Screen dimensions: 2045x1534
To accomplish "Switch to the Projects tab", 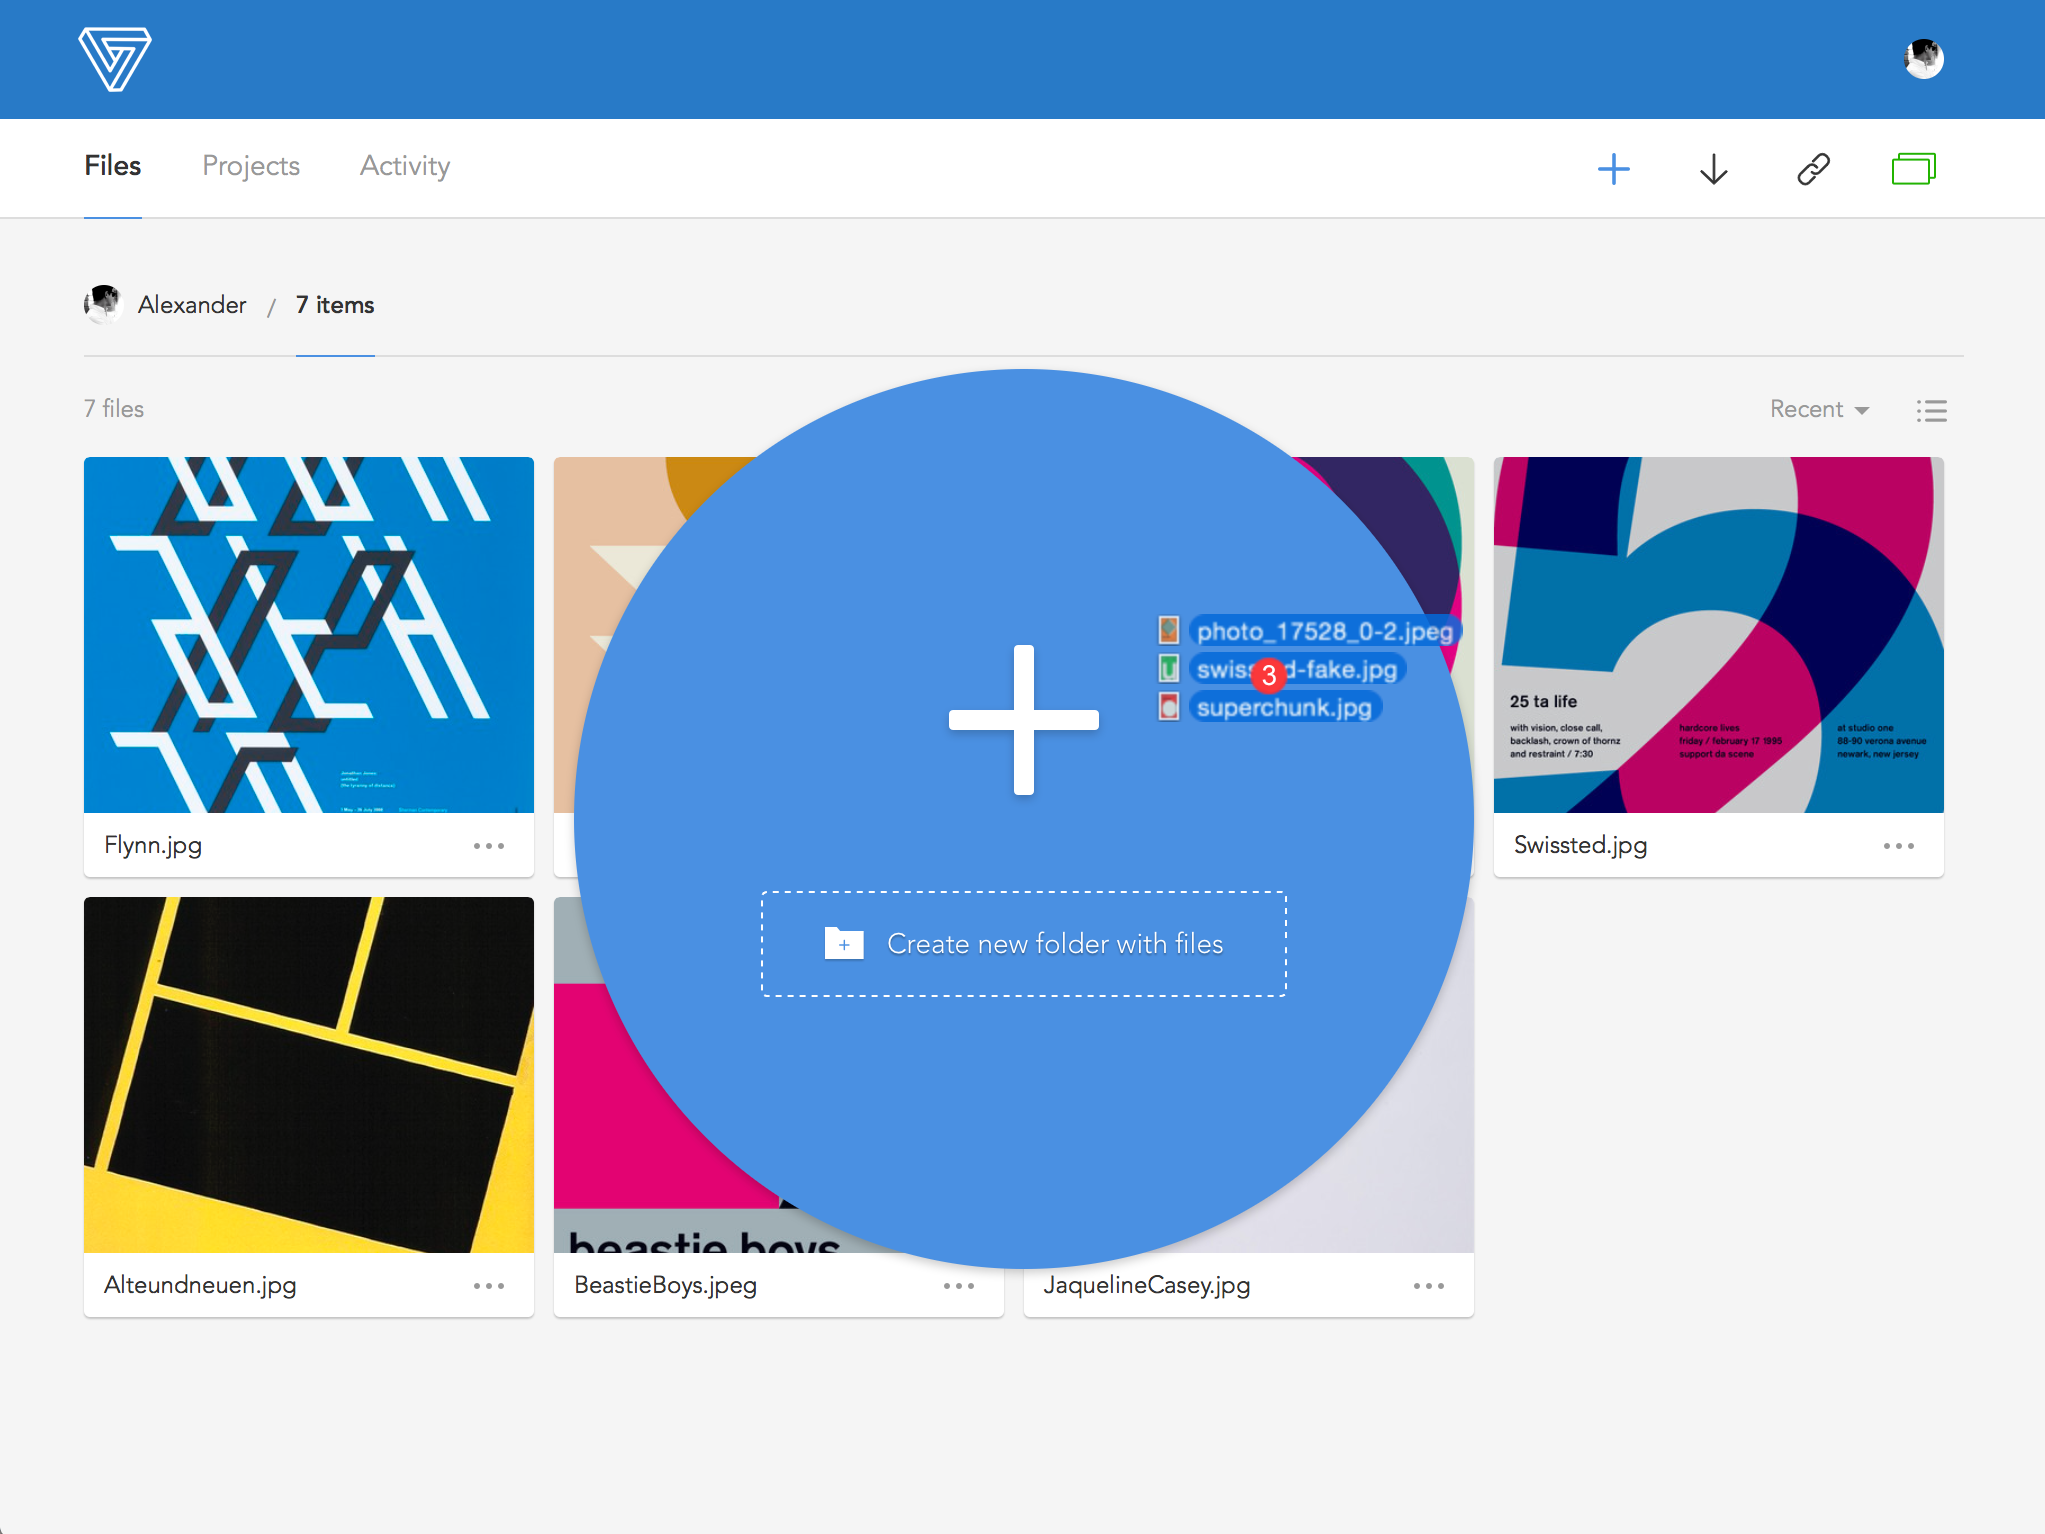I will tap(251, 166).
